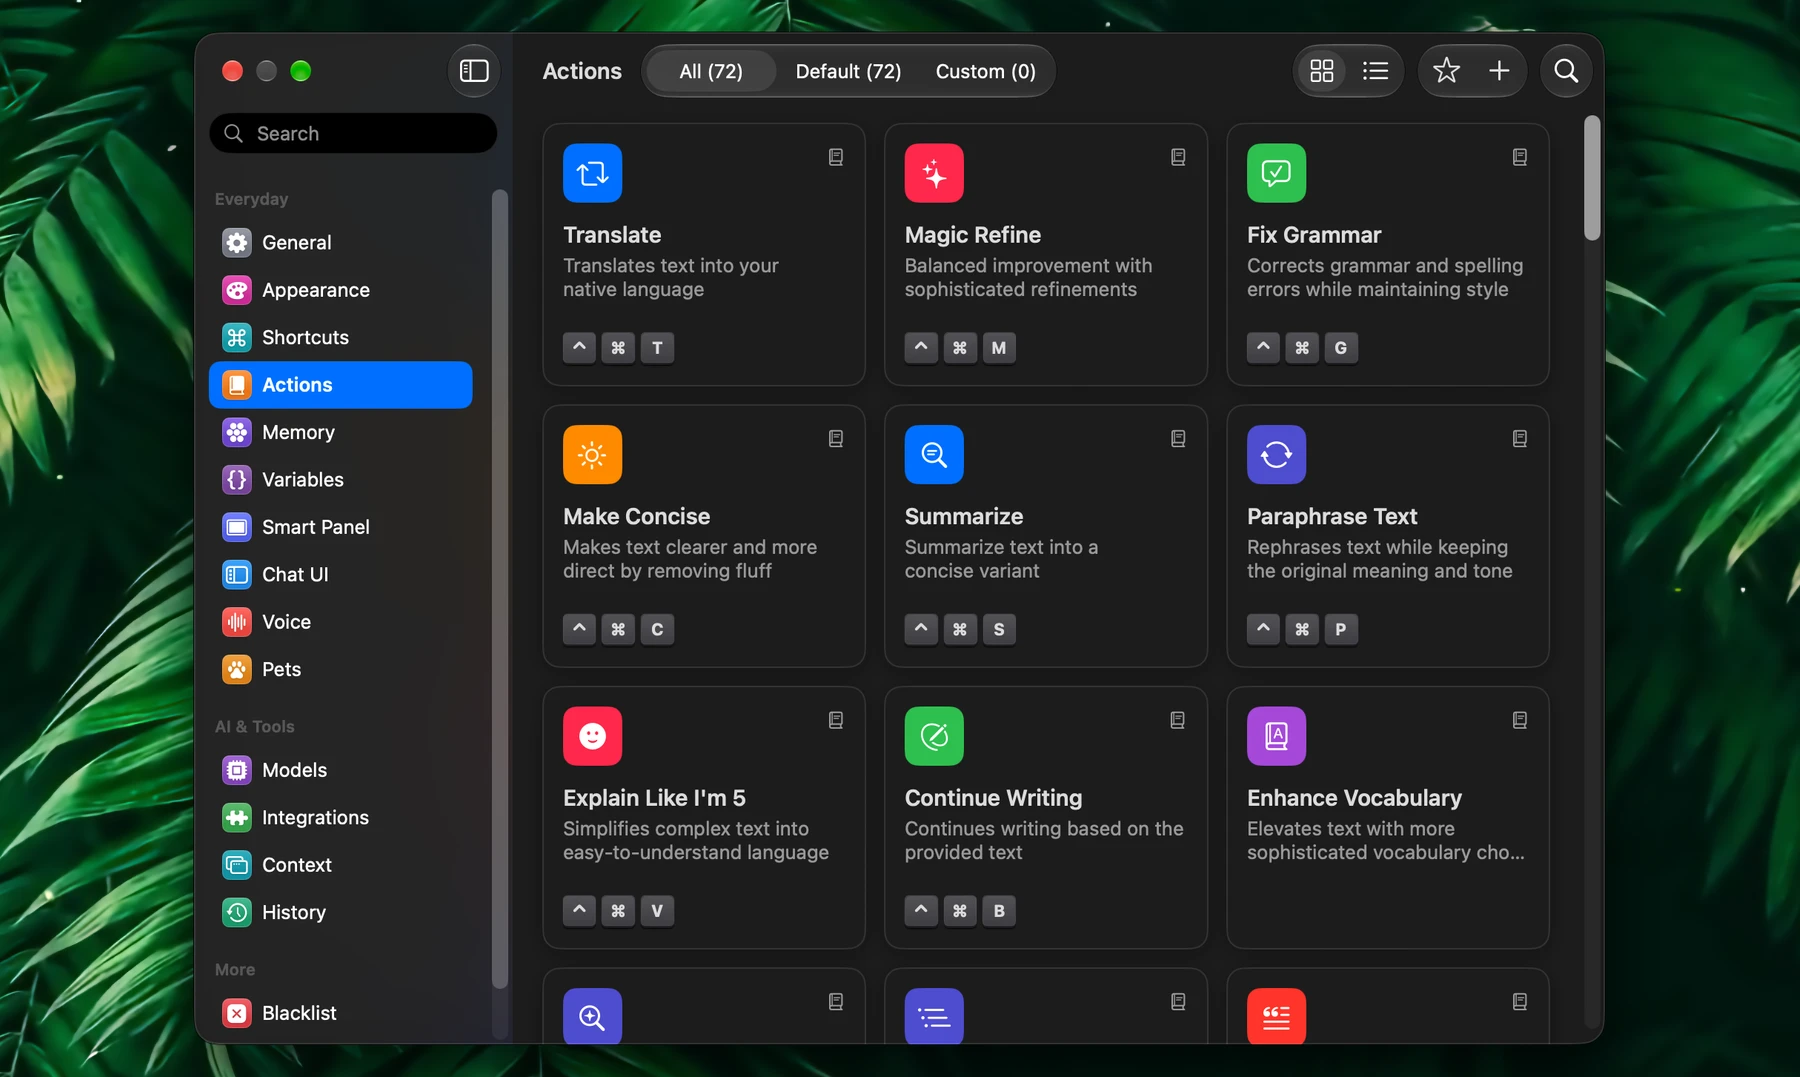Click the sidebar vertical scrollbar
Image resolution: width=1800 pixels, height=1077 pixels.
(x=499, y=588)
